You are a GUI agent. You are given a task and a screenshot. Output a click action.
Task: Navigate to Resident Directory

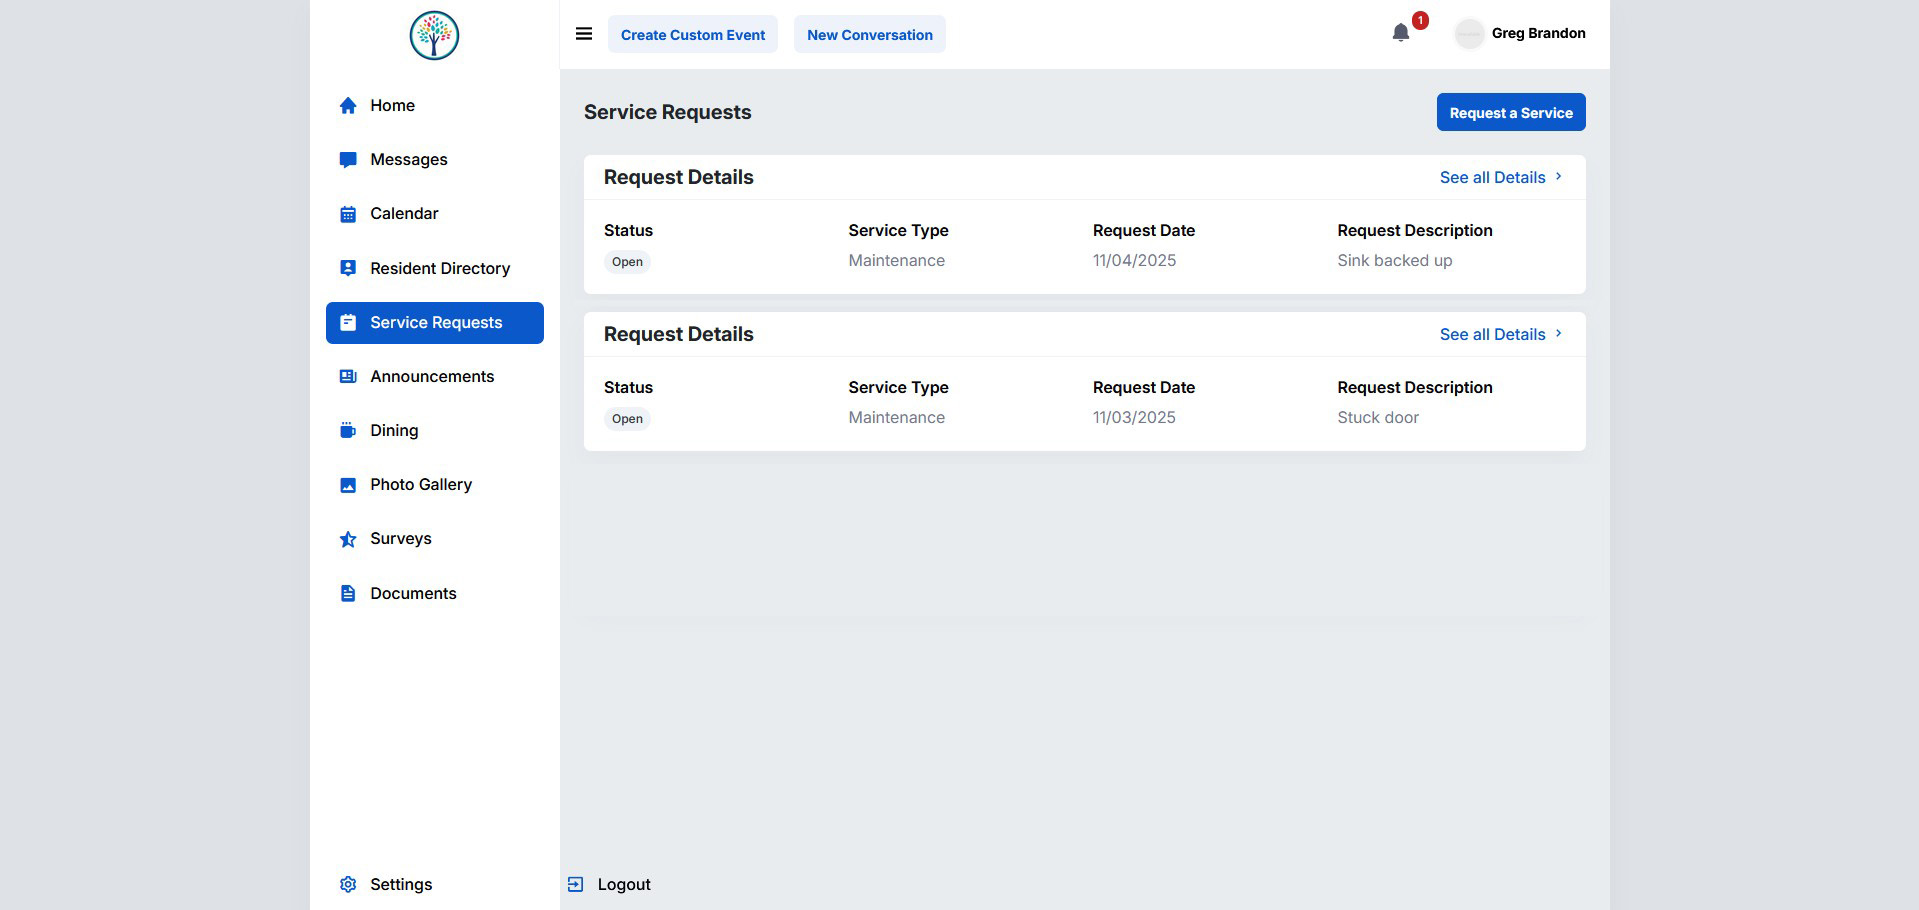(x=435, y=268)
